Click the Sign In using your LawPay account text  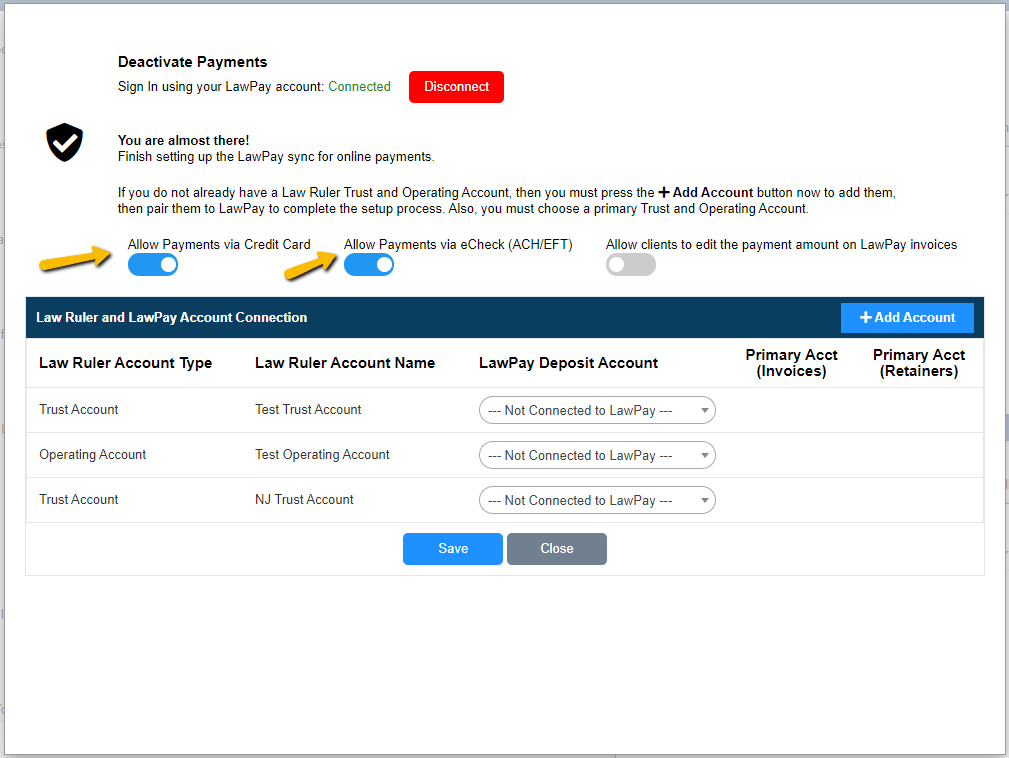click(221, 87)
